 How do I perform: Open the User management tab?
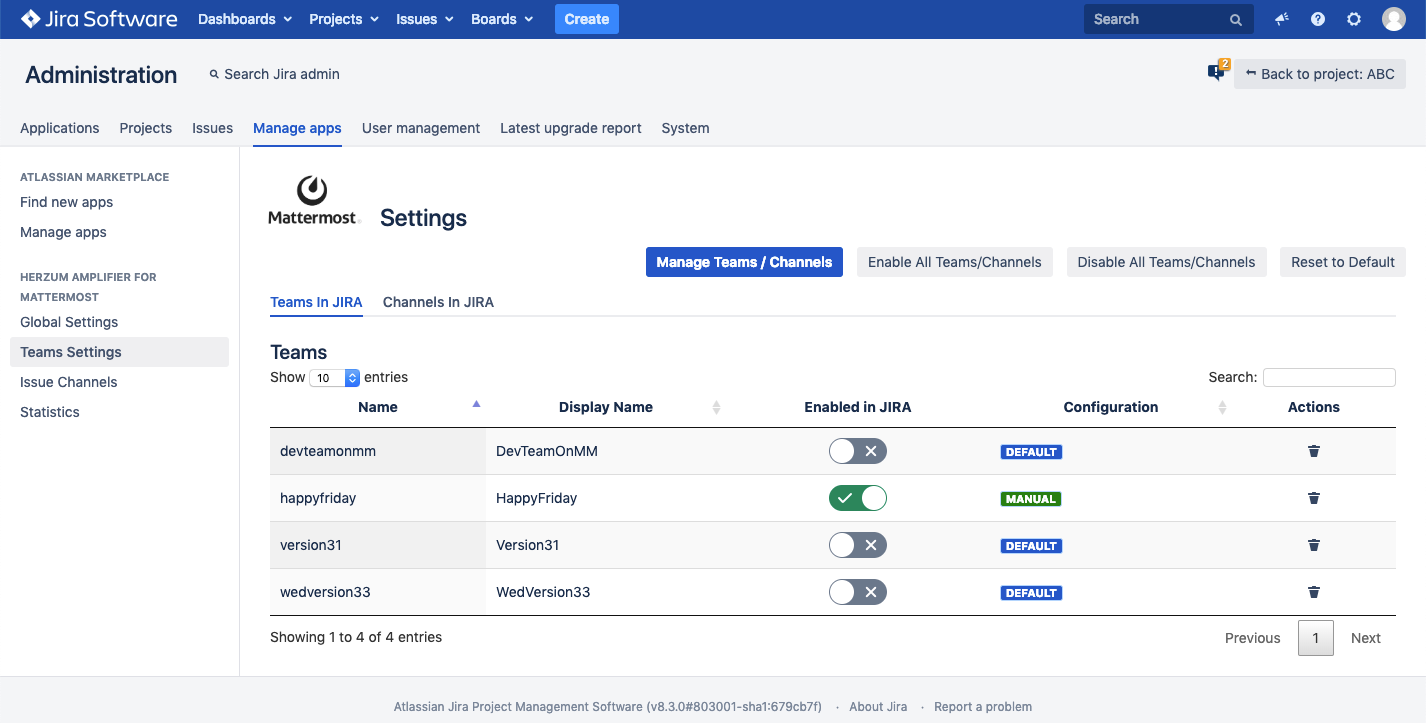pos(420,128)
